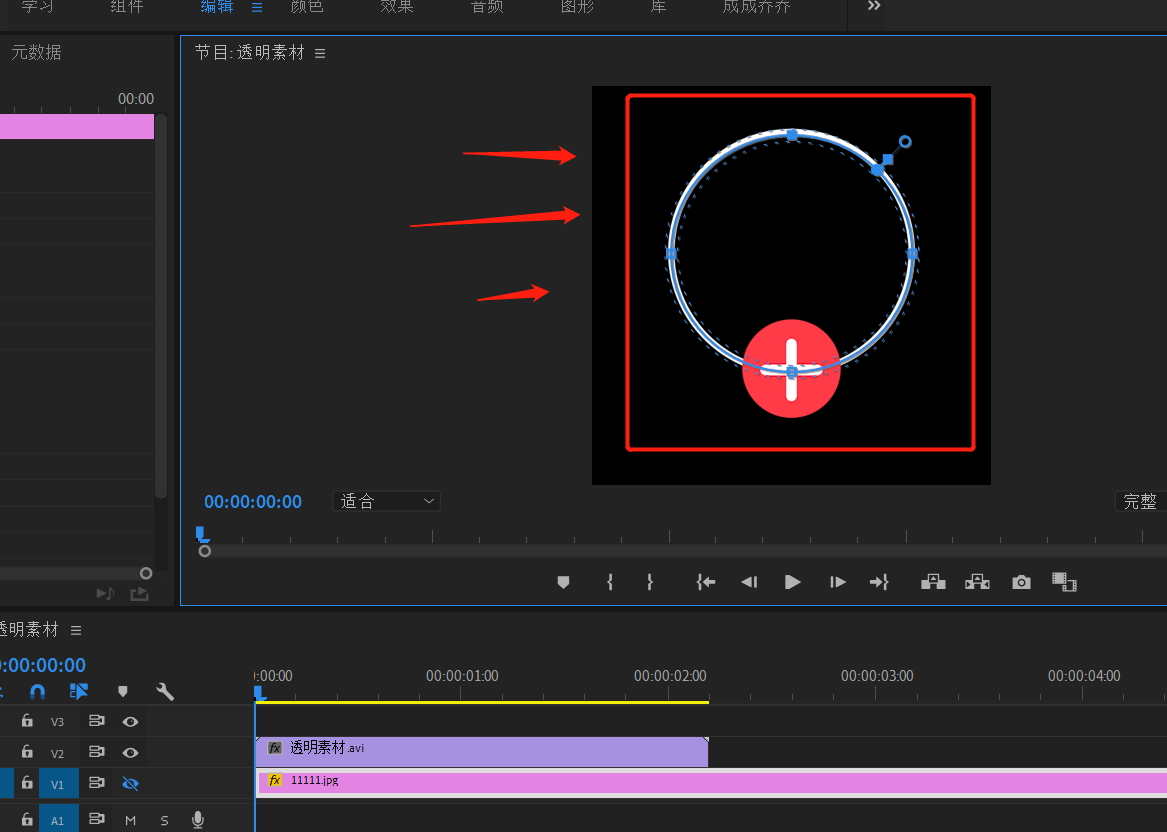Click the Mark In bracket button
1167x832 pixels.
coord(610,582)
